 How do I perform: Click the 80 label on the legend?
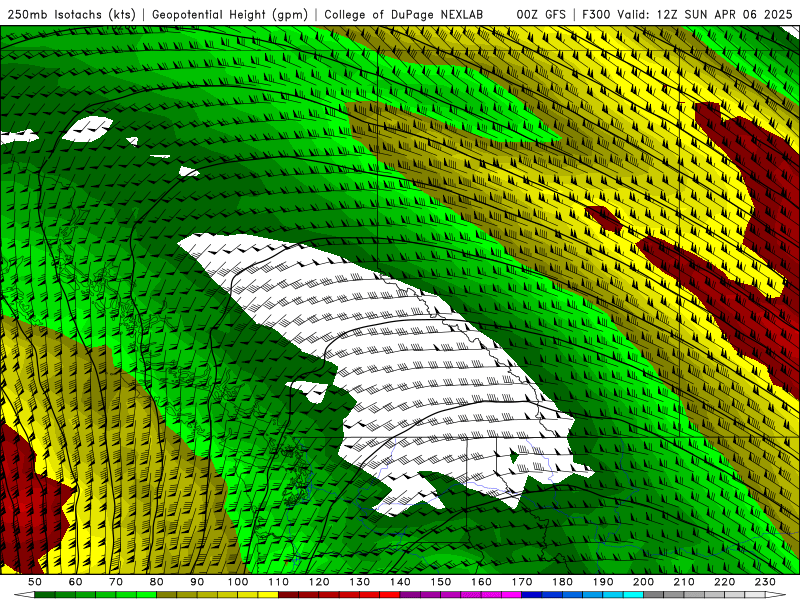click(157, 582)
